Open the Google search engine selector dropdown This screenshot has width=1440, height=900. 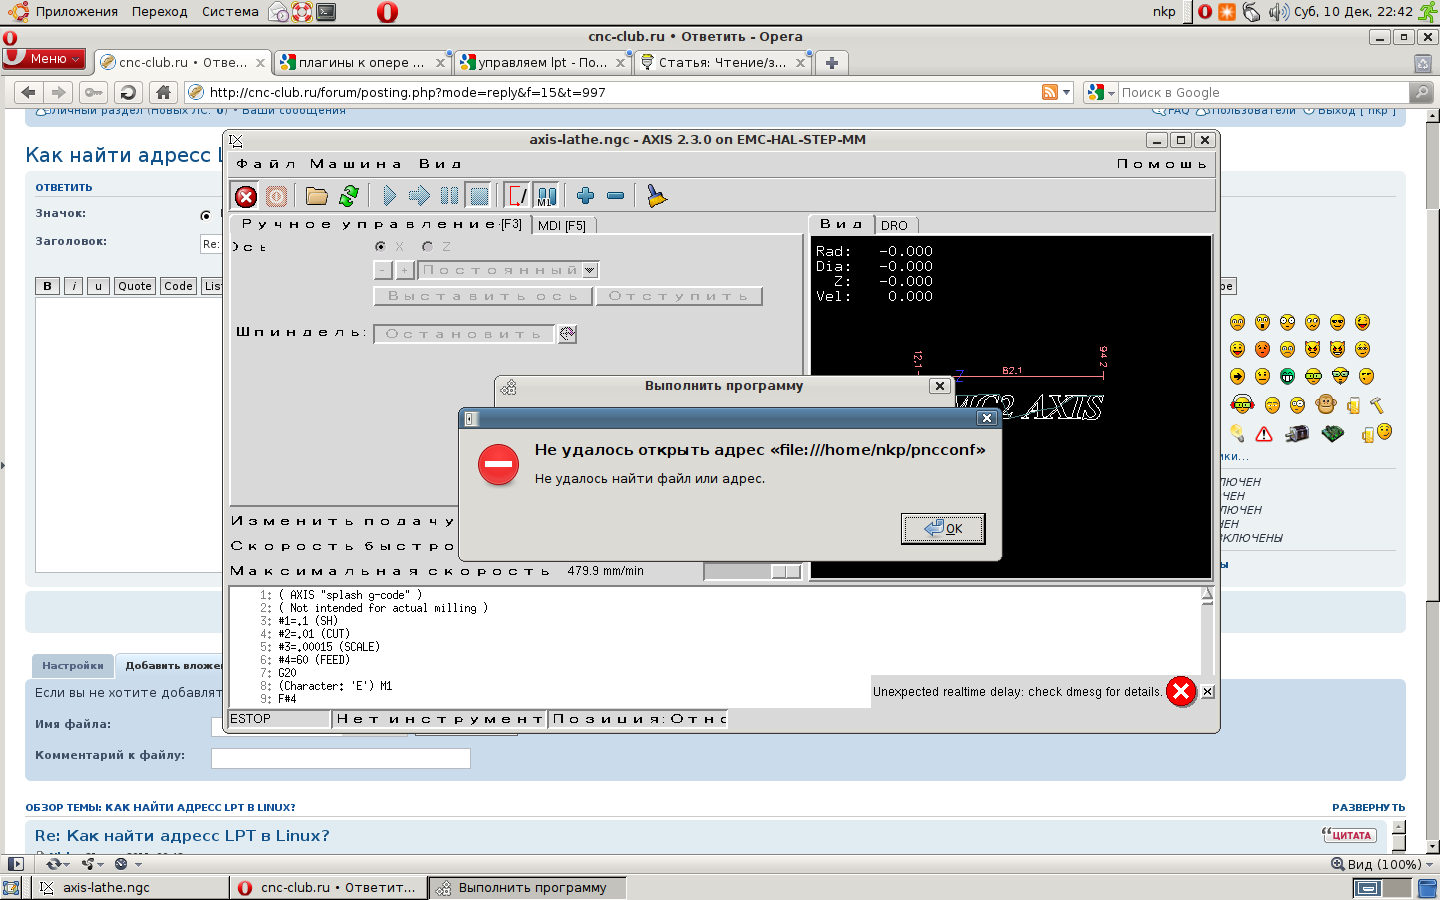1101,92
